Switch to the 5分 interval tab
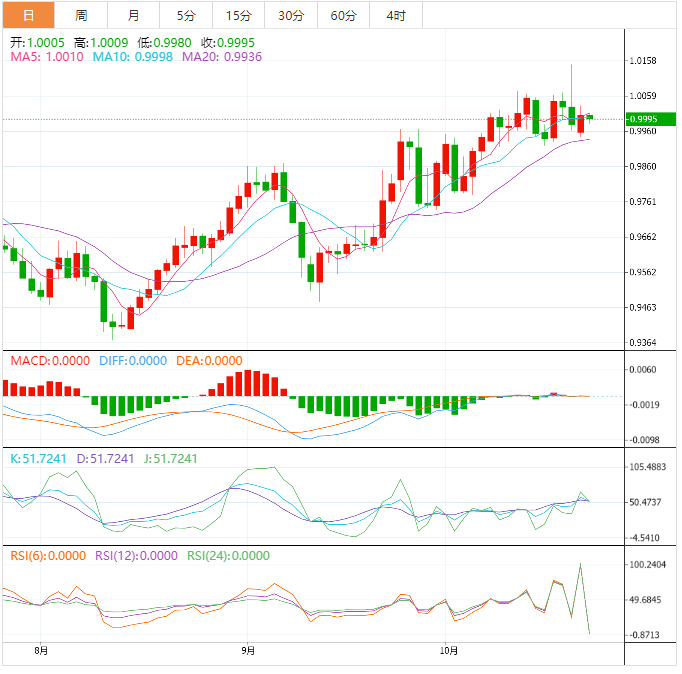The height and width of the screenshot is (674, 682). click(x=186, y=15)
